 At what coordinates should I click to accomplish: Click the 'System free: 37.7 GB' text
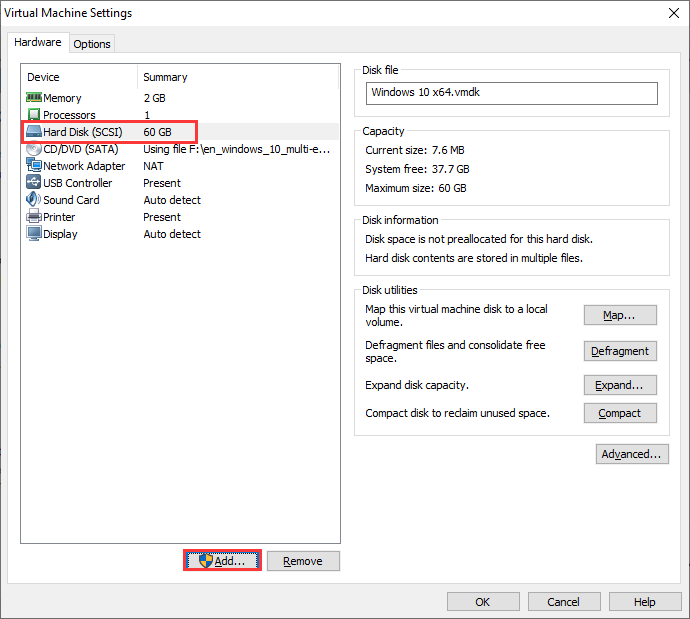417,169
